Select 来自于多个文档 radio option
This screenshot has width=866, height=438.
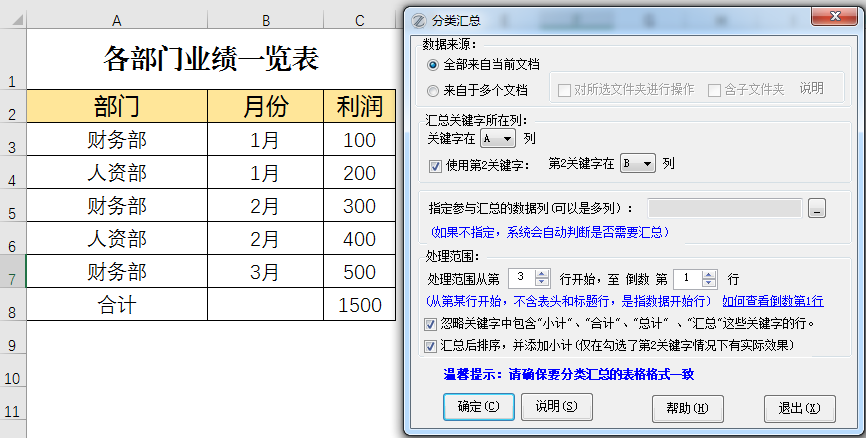pyautogui.click(x=433, y=90)
